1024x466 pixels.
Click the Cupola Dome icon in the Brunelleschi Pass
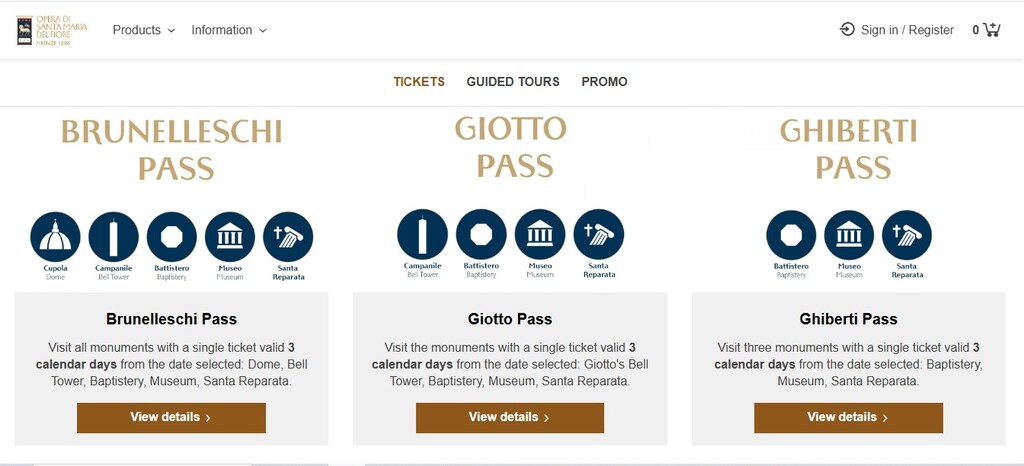[56, 236]
